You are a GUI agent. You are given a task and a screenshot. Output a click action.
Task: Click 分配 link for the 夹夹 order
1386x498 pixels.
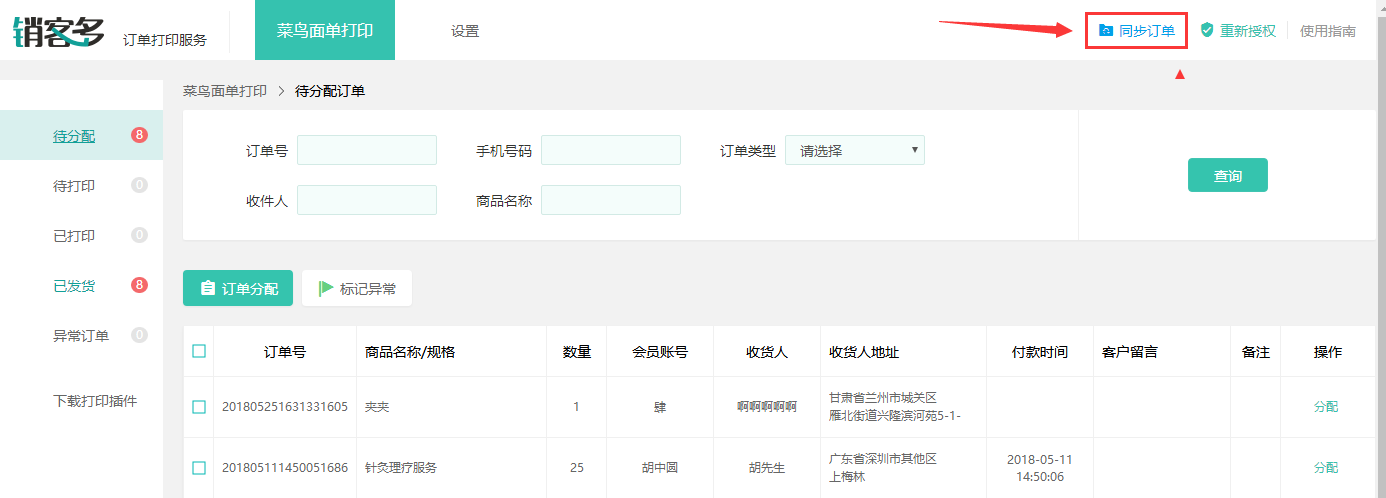[1326, 407]
